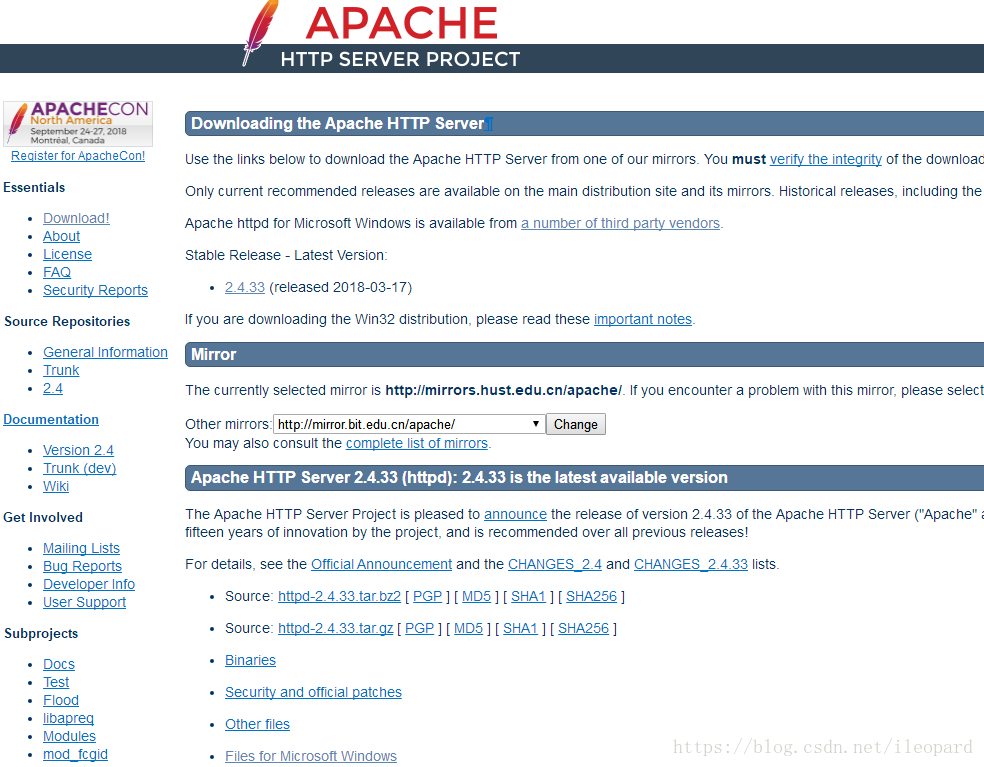The height and width of the screenshot is (767, 984).
Task: Open Mailing Lists link
Action: pos(81,548)
